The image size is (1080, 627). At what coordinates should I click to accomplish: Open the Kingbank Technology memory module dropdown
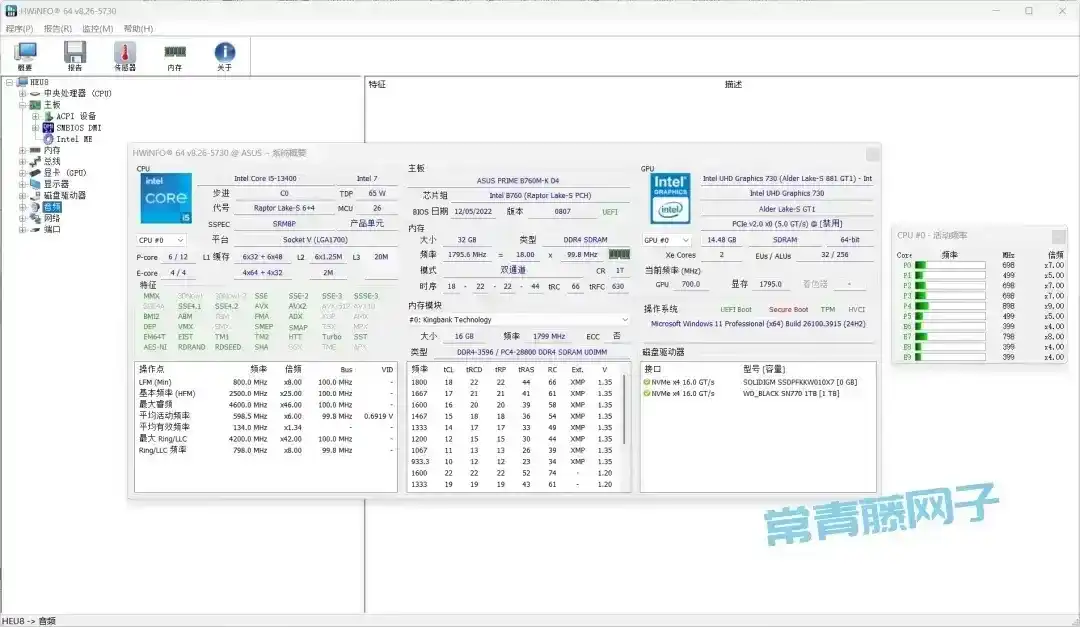pos(518,320)
